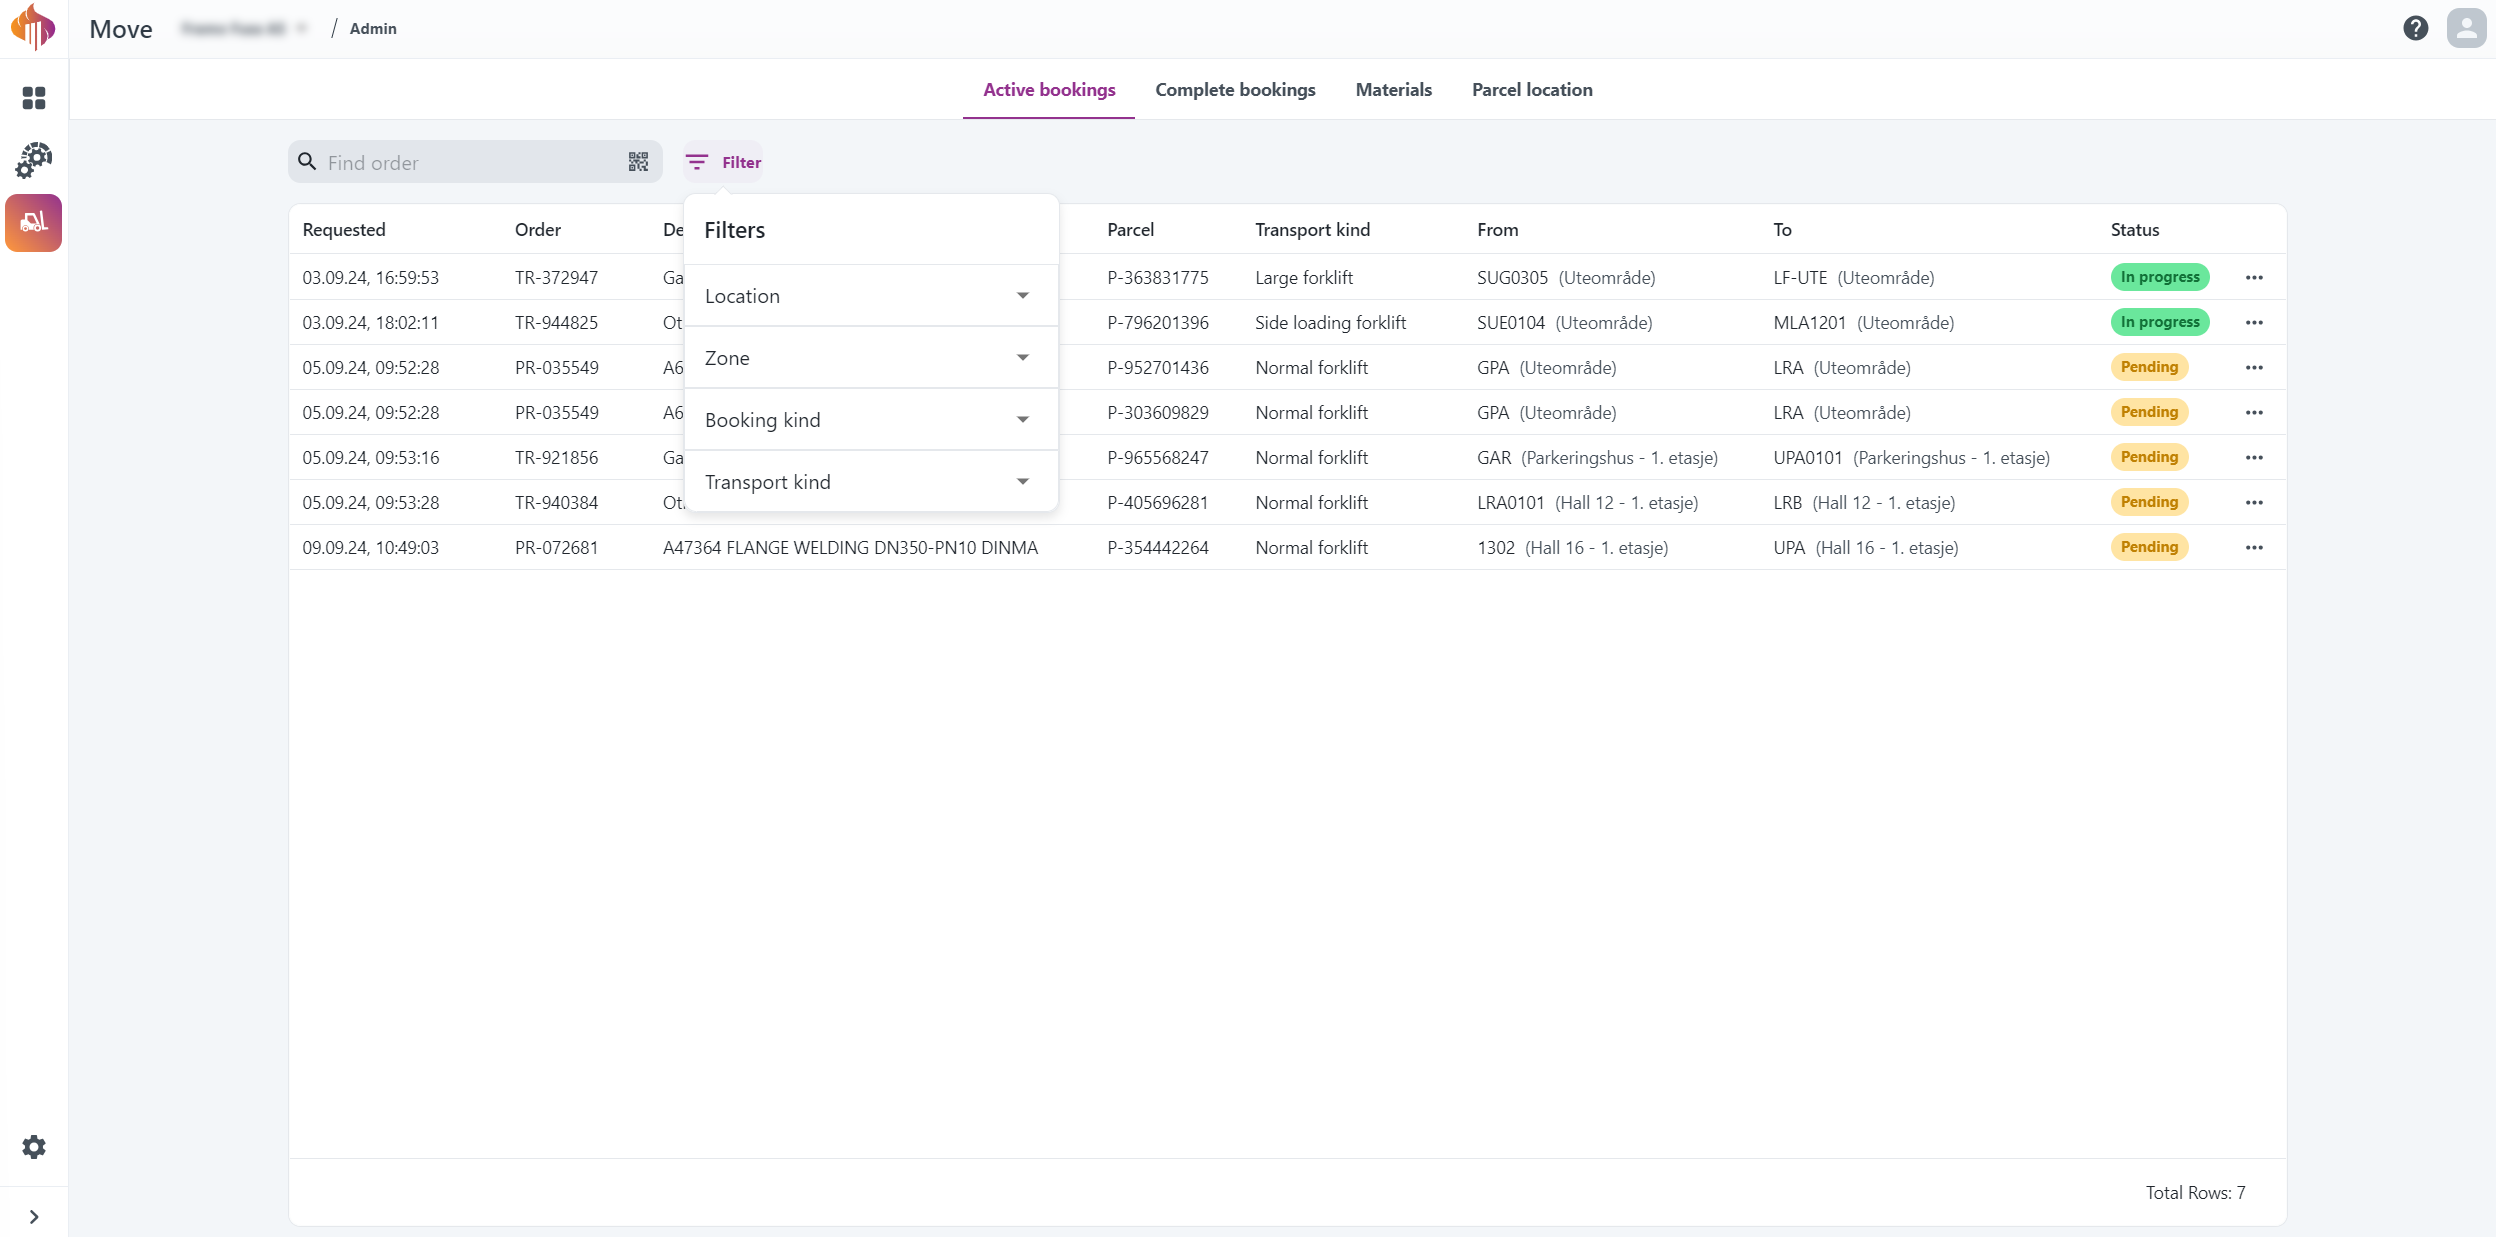Click the A47364 FLANGE WELDING description

pos(850,548)
